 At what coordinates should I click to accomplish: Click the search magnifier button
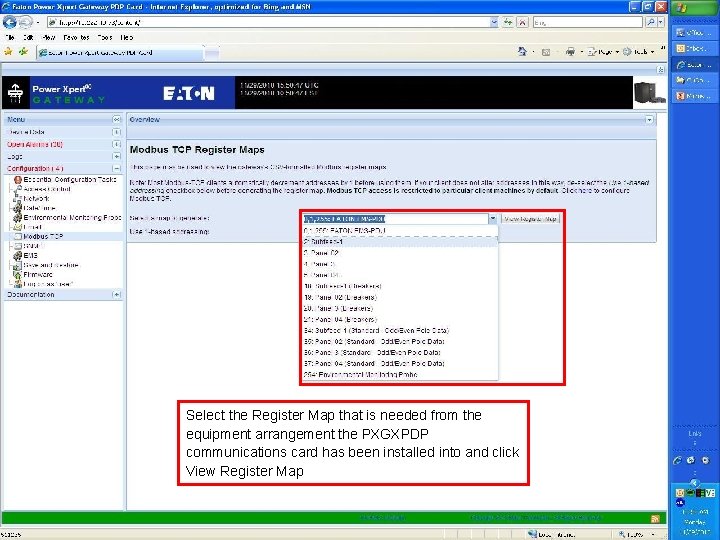coord(650,22)
